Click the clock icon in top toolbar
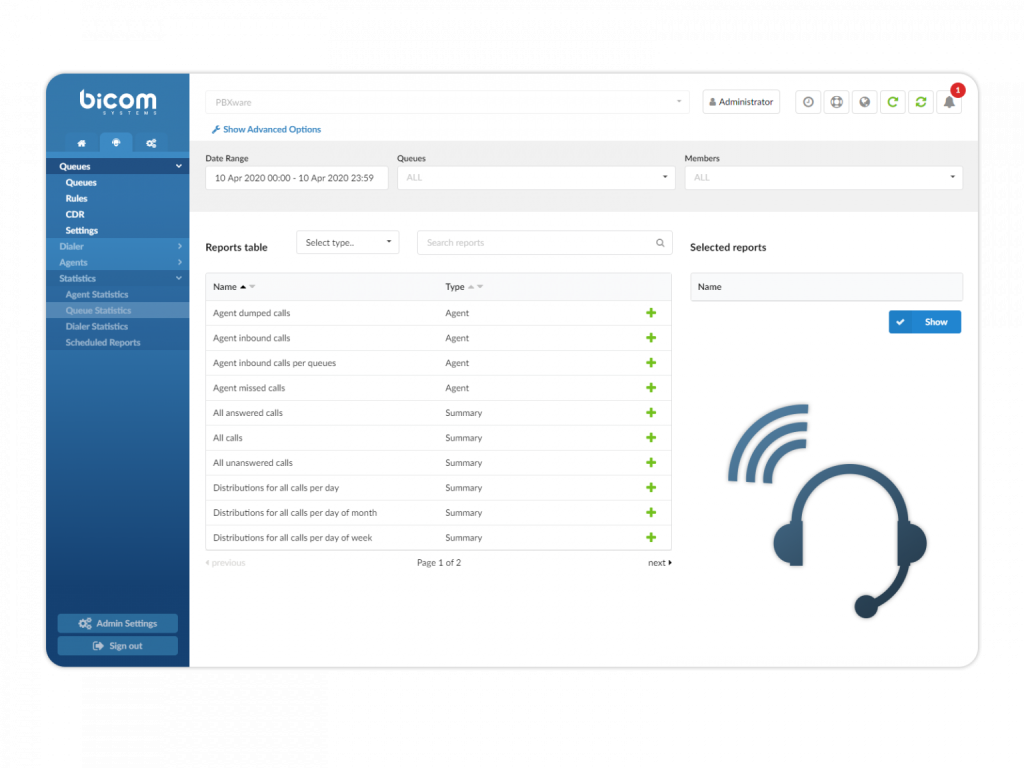 pyautogui.click(x=808, y=102)
